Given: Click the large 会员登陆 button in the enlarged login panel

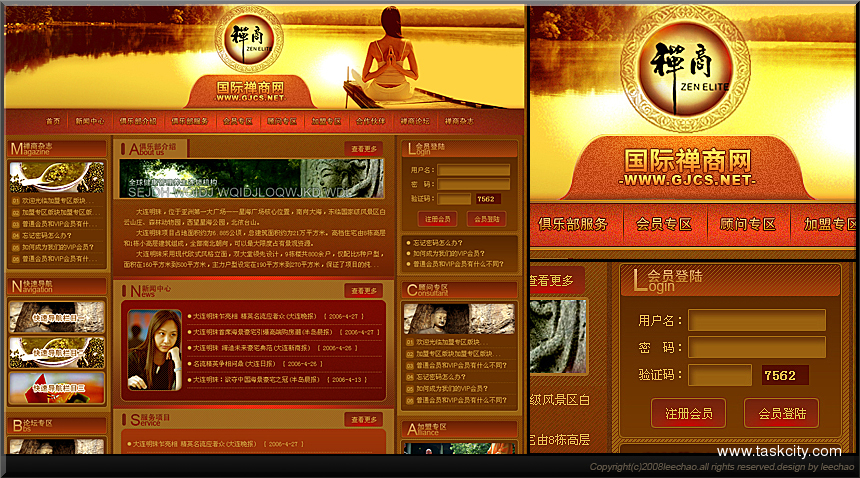Looking at the screenshot, I should 781,413.
